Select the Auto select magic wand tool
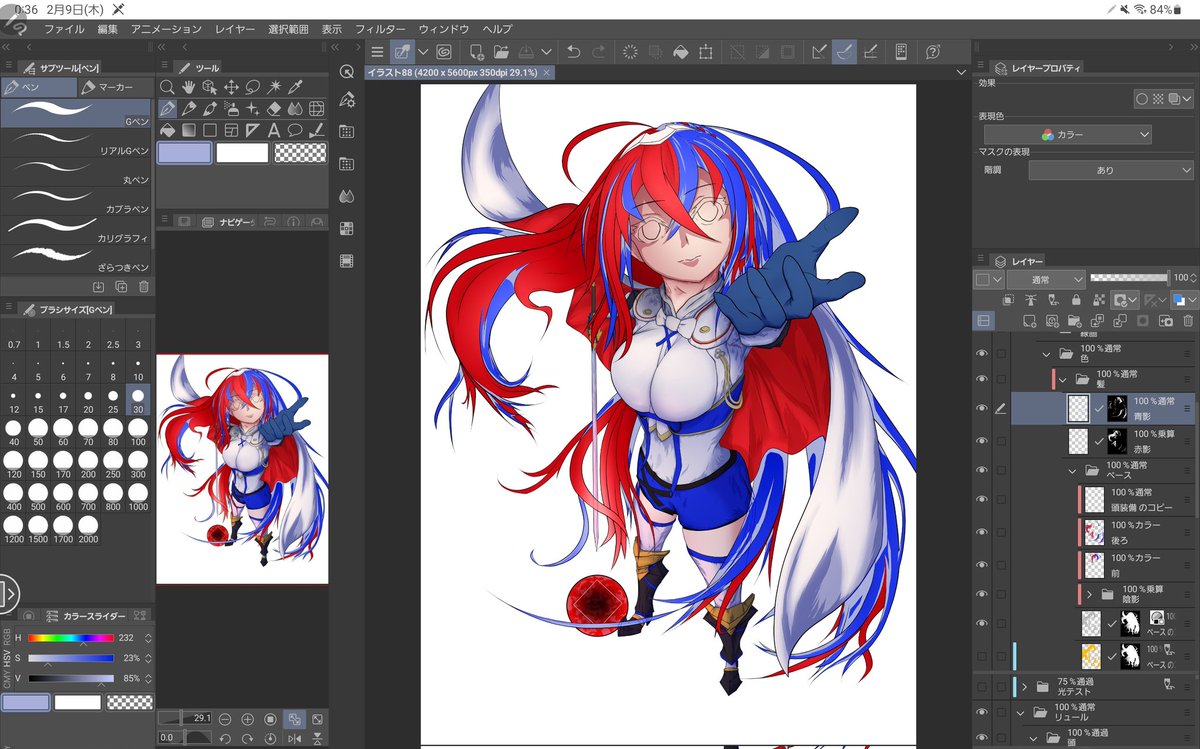This screenshot has width=1200, height=749. click(x=274, y=88)
